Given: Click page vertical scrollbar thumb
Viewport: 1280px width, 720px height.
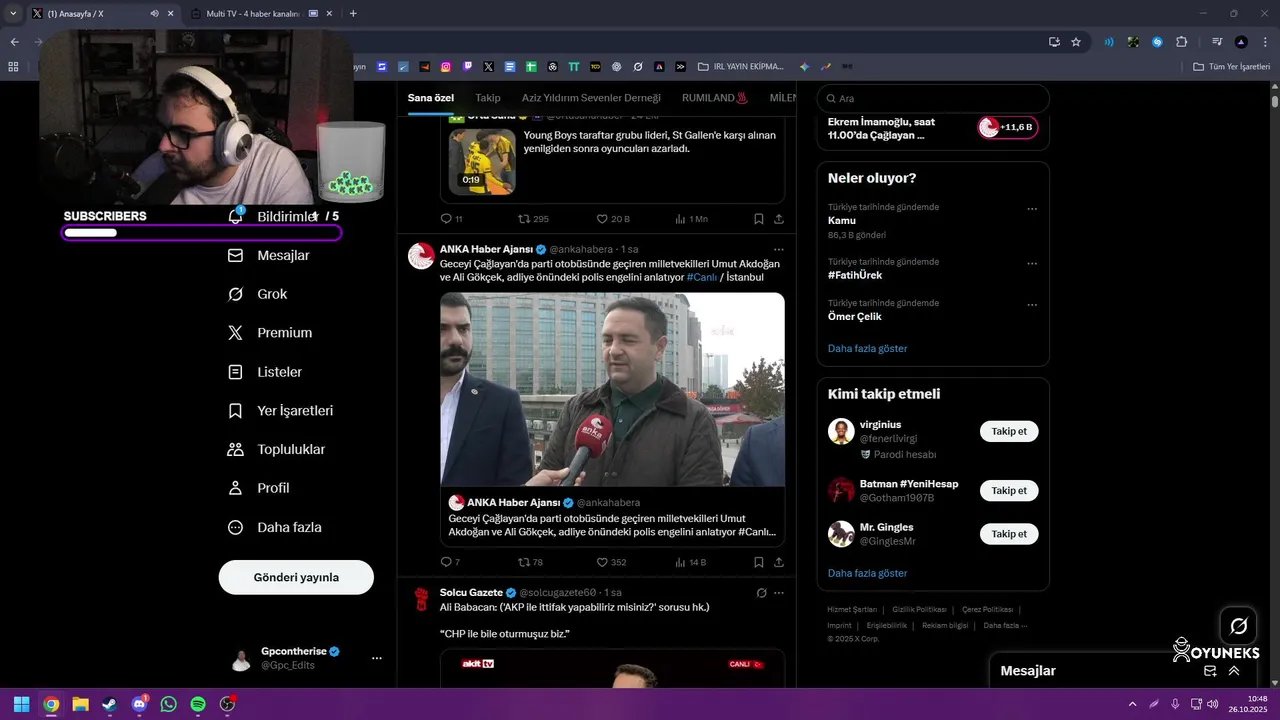Looking at the screenshot, I should coord(1275,101).
